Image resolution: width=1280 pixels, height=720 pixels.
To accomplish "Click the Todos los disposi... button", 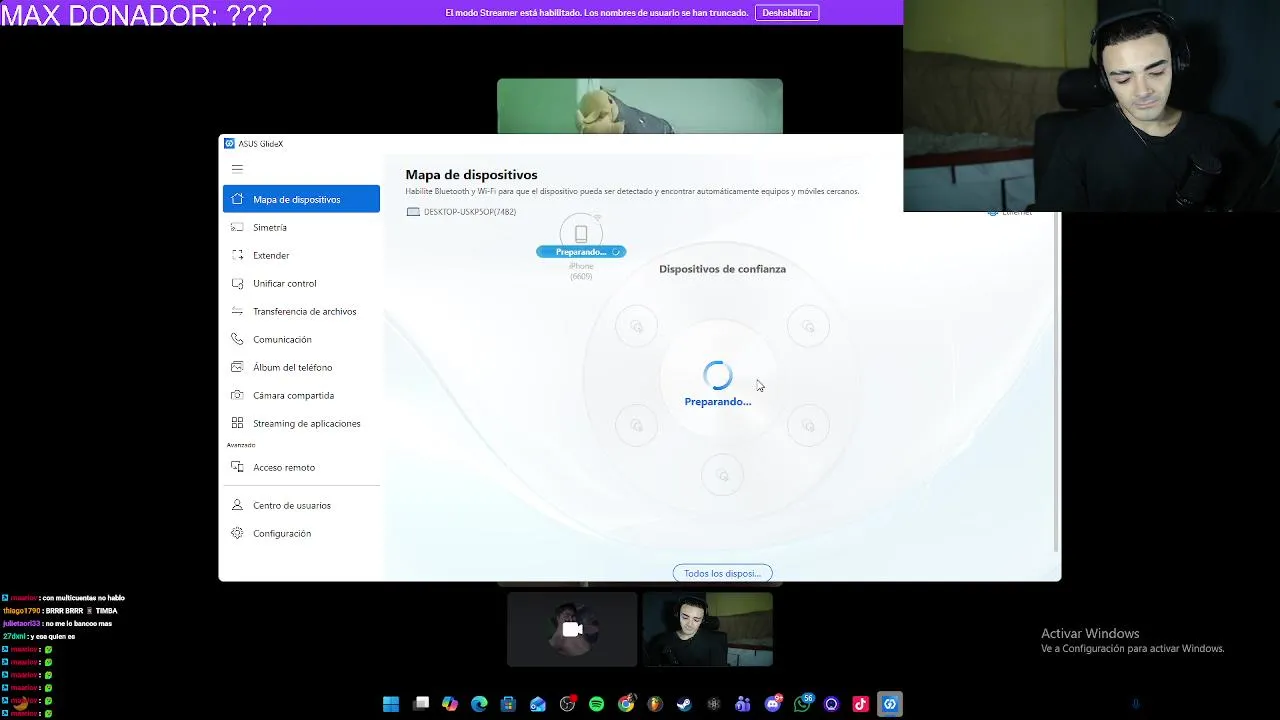I will click(722, 573).
